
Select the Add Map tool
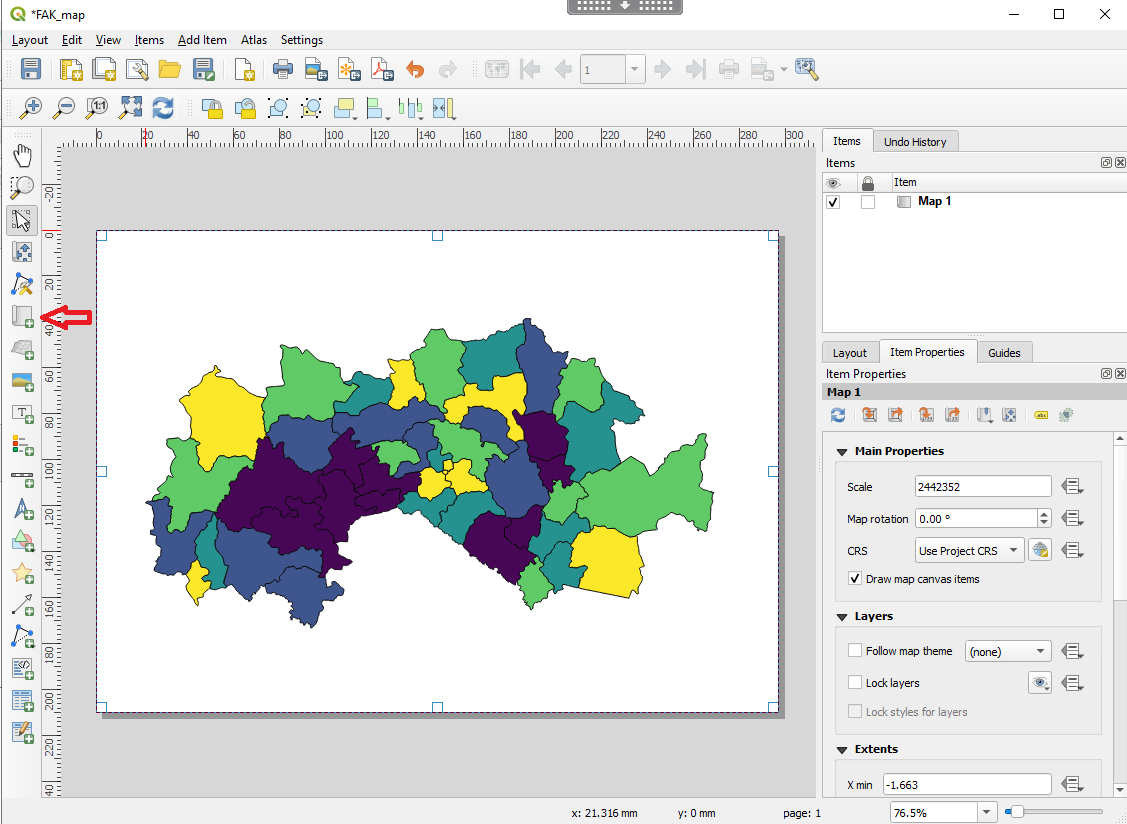pyautogui.click(x=22, y=316)
